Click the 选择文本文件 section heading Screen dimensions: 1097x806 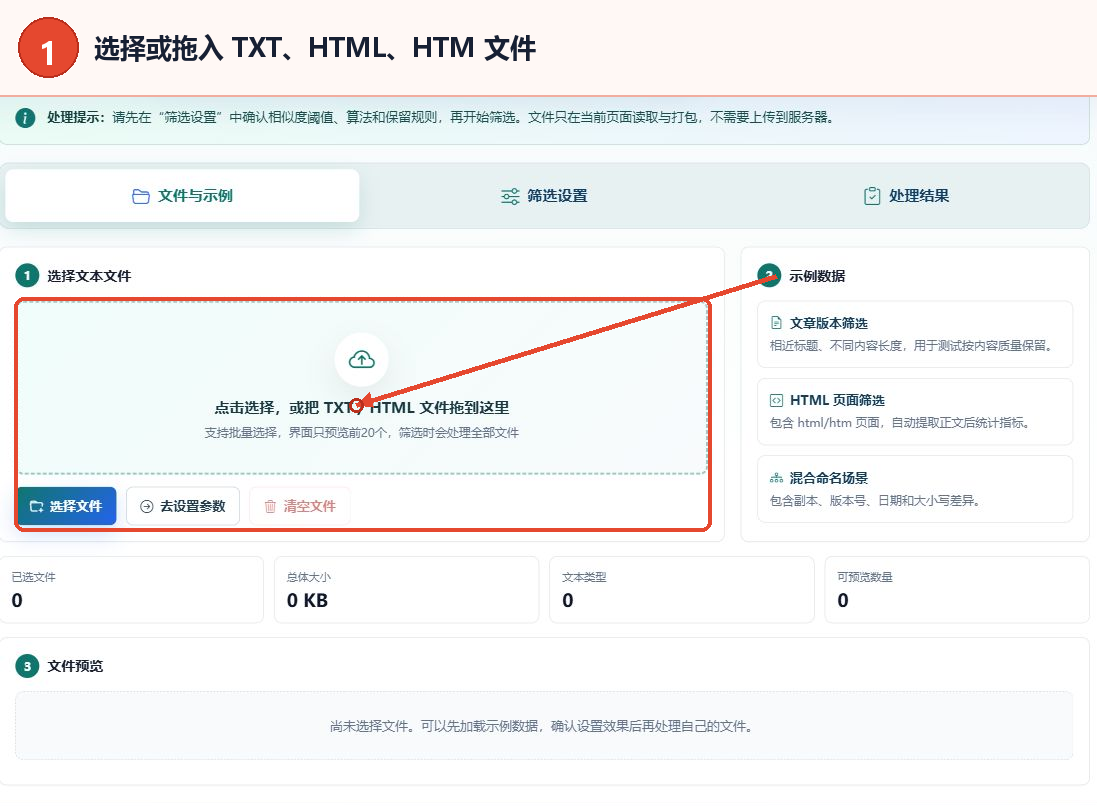[x=89, y=276]
